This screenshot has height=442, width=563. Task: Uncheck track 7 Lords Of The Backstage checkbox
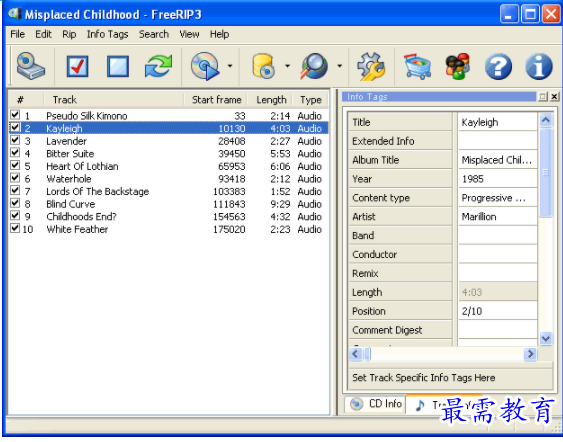tap(15, 190)
